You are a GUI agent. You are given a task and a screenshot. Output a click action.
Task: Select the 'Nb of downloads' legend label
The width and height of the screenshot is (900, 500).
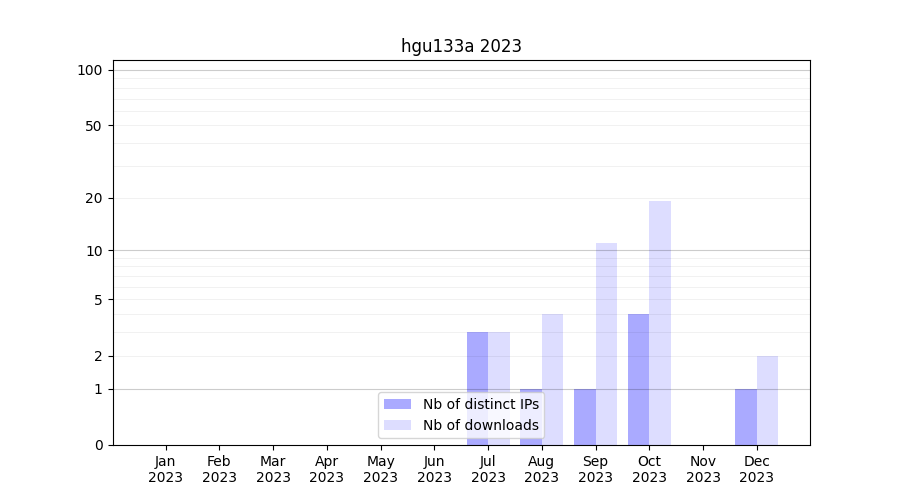tap(480, 425)
